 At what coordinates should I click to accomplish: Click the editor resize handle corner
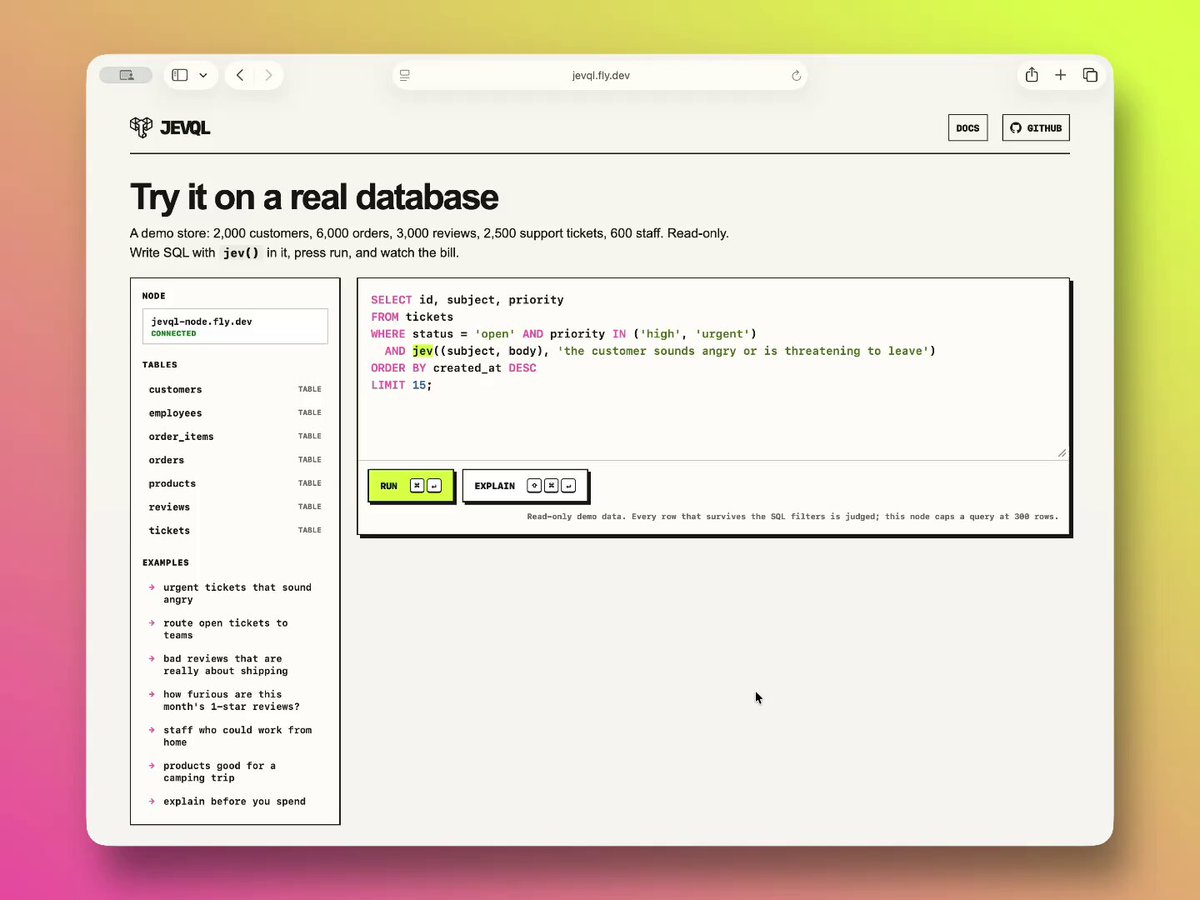coord(1062,453)
